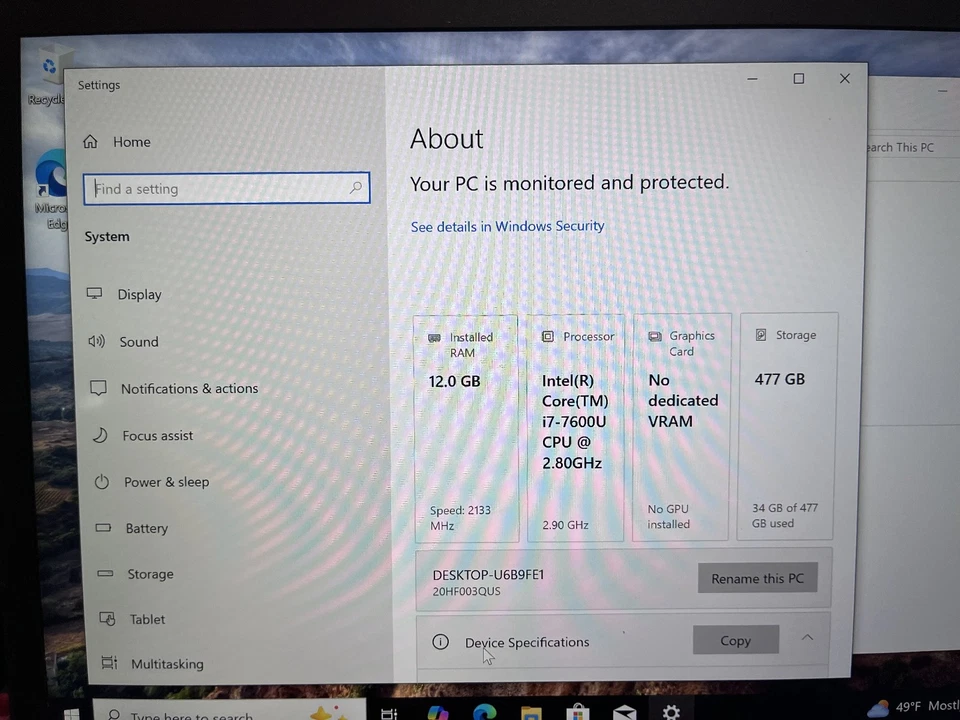
Task: Select Sound in the System sidebar
Action: click(138, 341)
